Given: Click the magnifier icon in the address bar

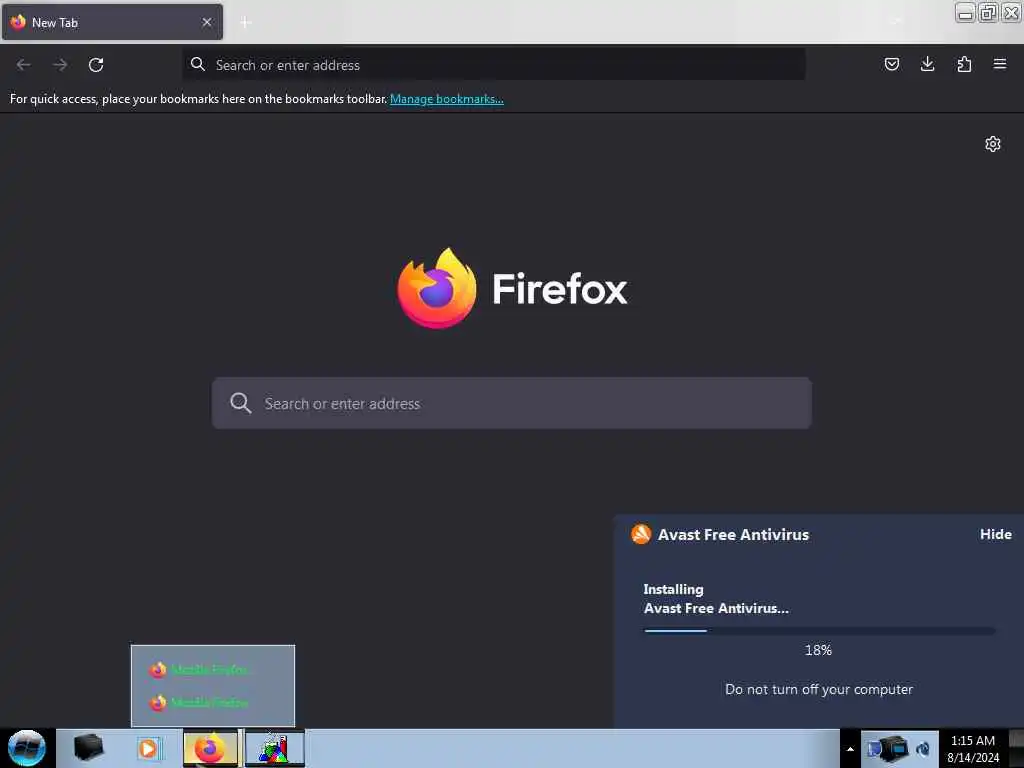Looking at the screenshot, I should (197, 64).
